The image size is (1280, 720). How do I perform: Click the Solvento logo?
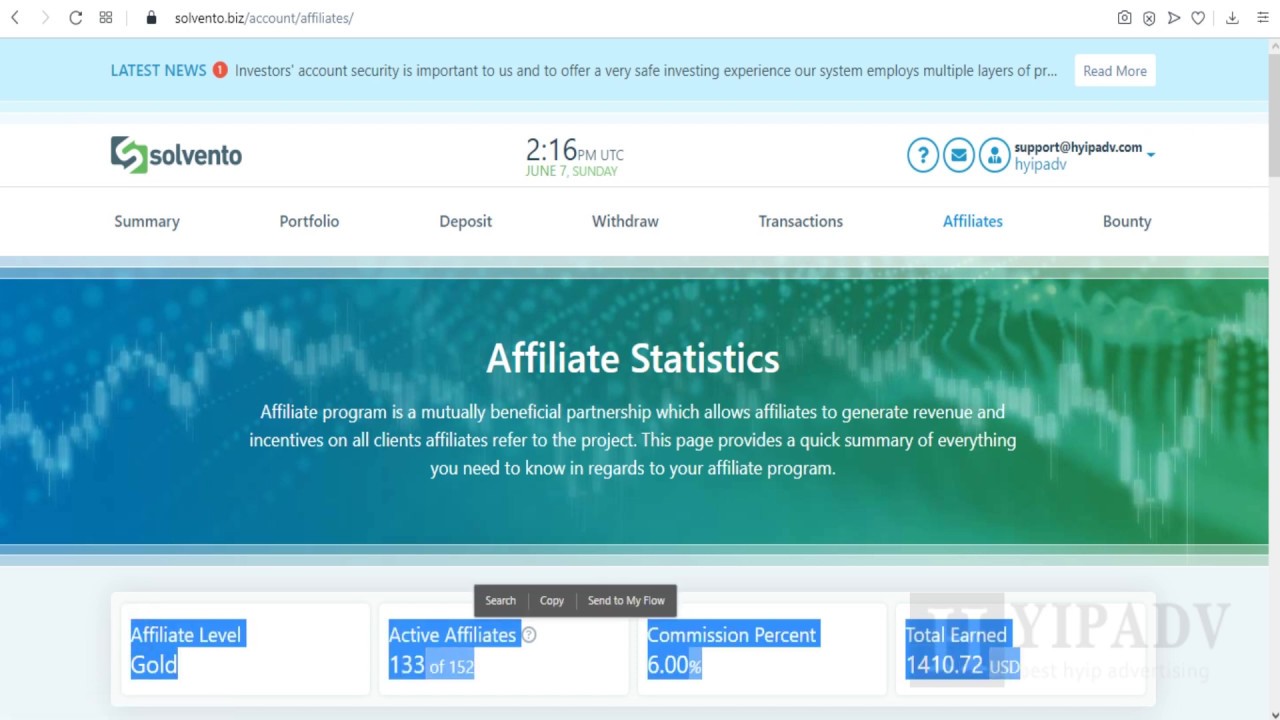(176, 155)
